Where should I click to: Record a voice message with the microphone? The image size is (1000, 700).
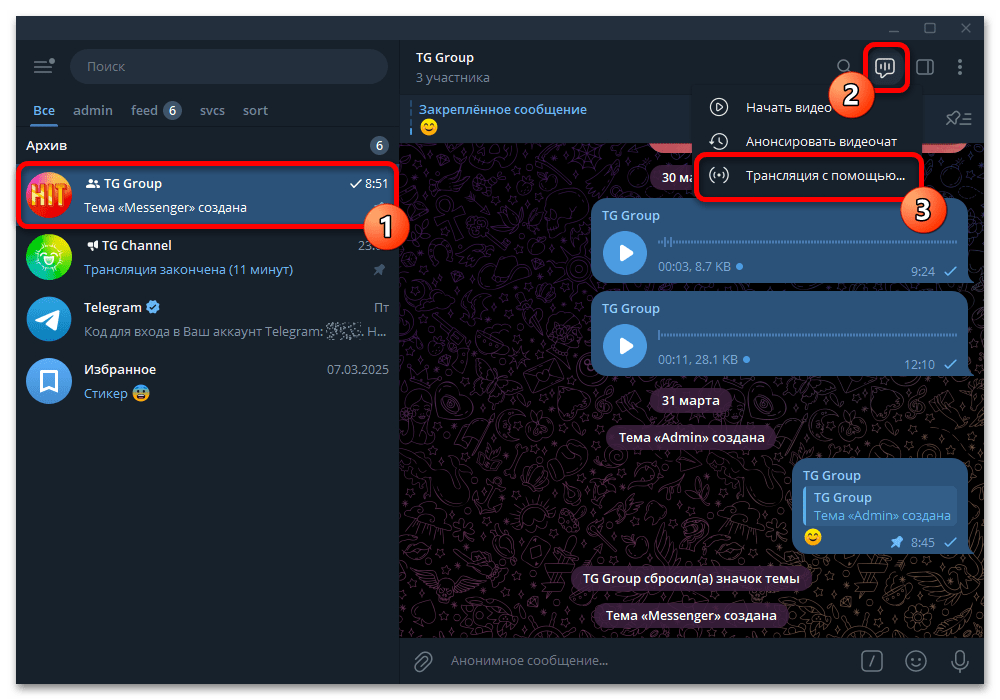(960, 661)
